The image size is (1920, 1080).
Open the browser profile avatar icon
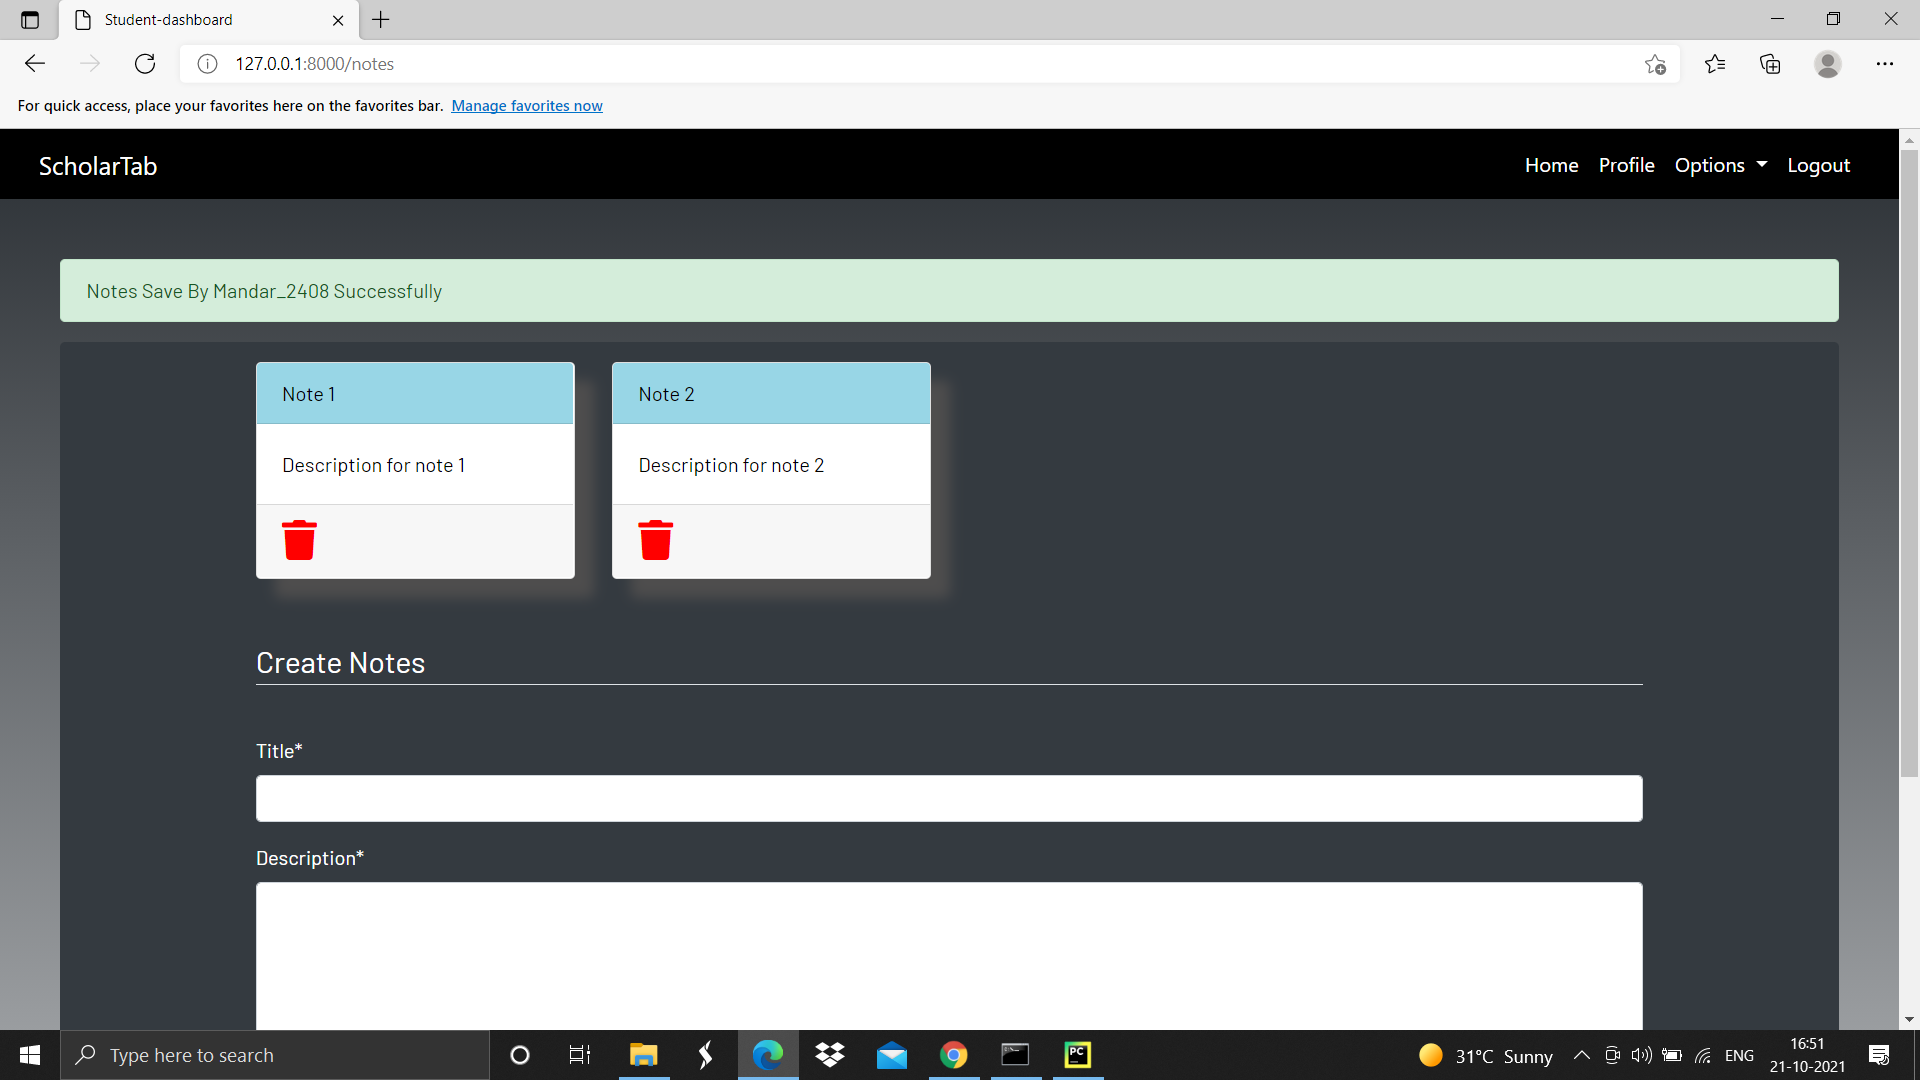(x=1827, y=64)
